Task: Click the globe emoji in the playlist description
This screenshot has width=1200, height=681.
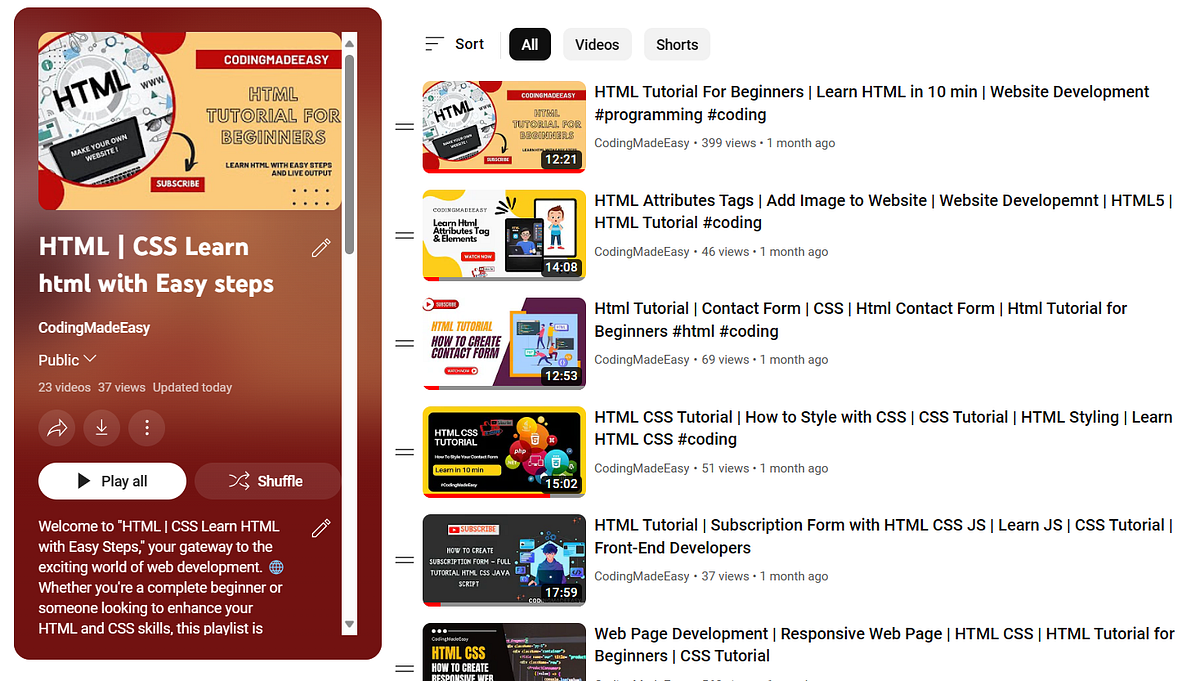Action: [x=276, y=567]
